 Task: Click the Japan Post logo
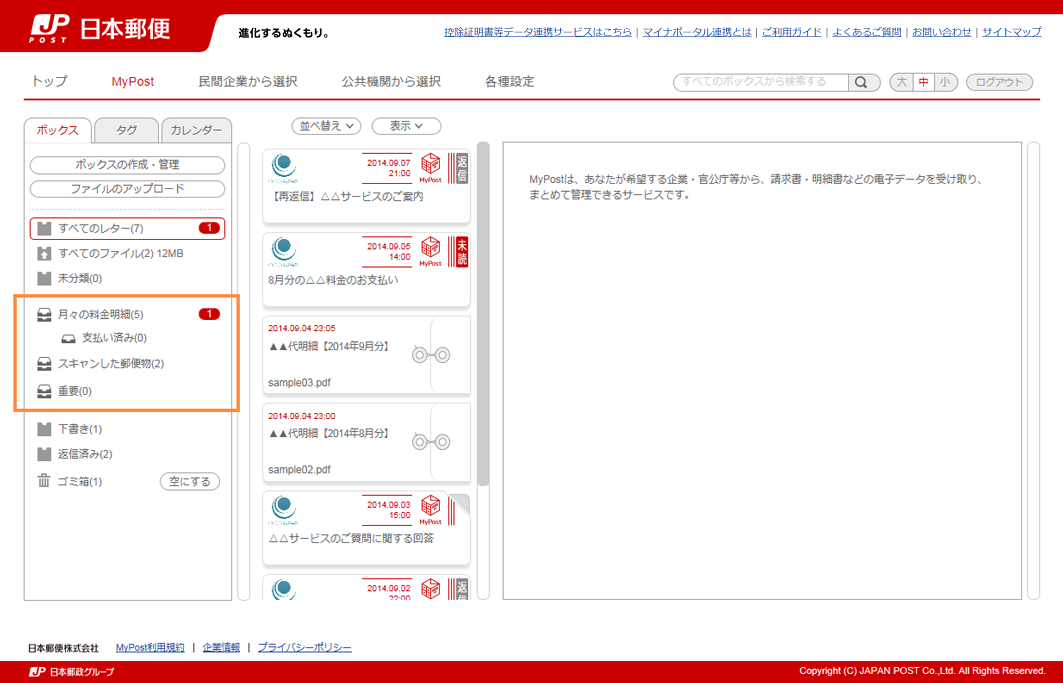click(100, 28)
